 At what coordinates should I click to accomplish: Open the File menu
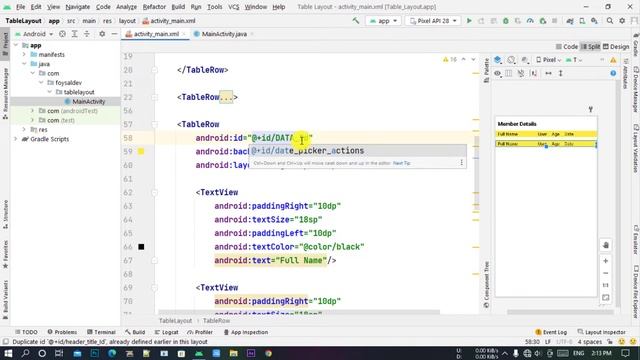click(x=20, y=7)
